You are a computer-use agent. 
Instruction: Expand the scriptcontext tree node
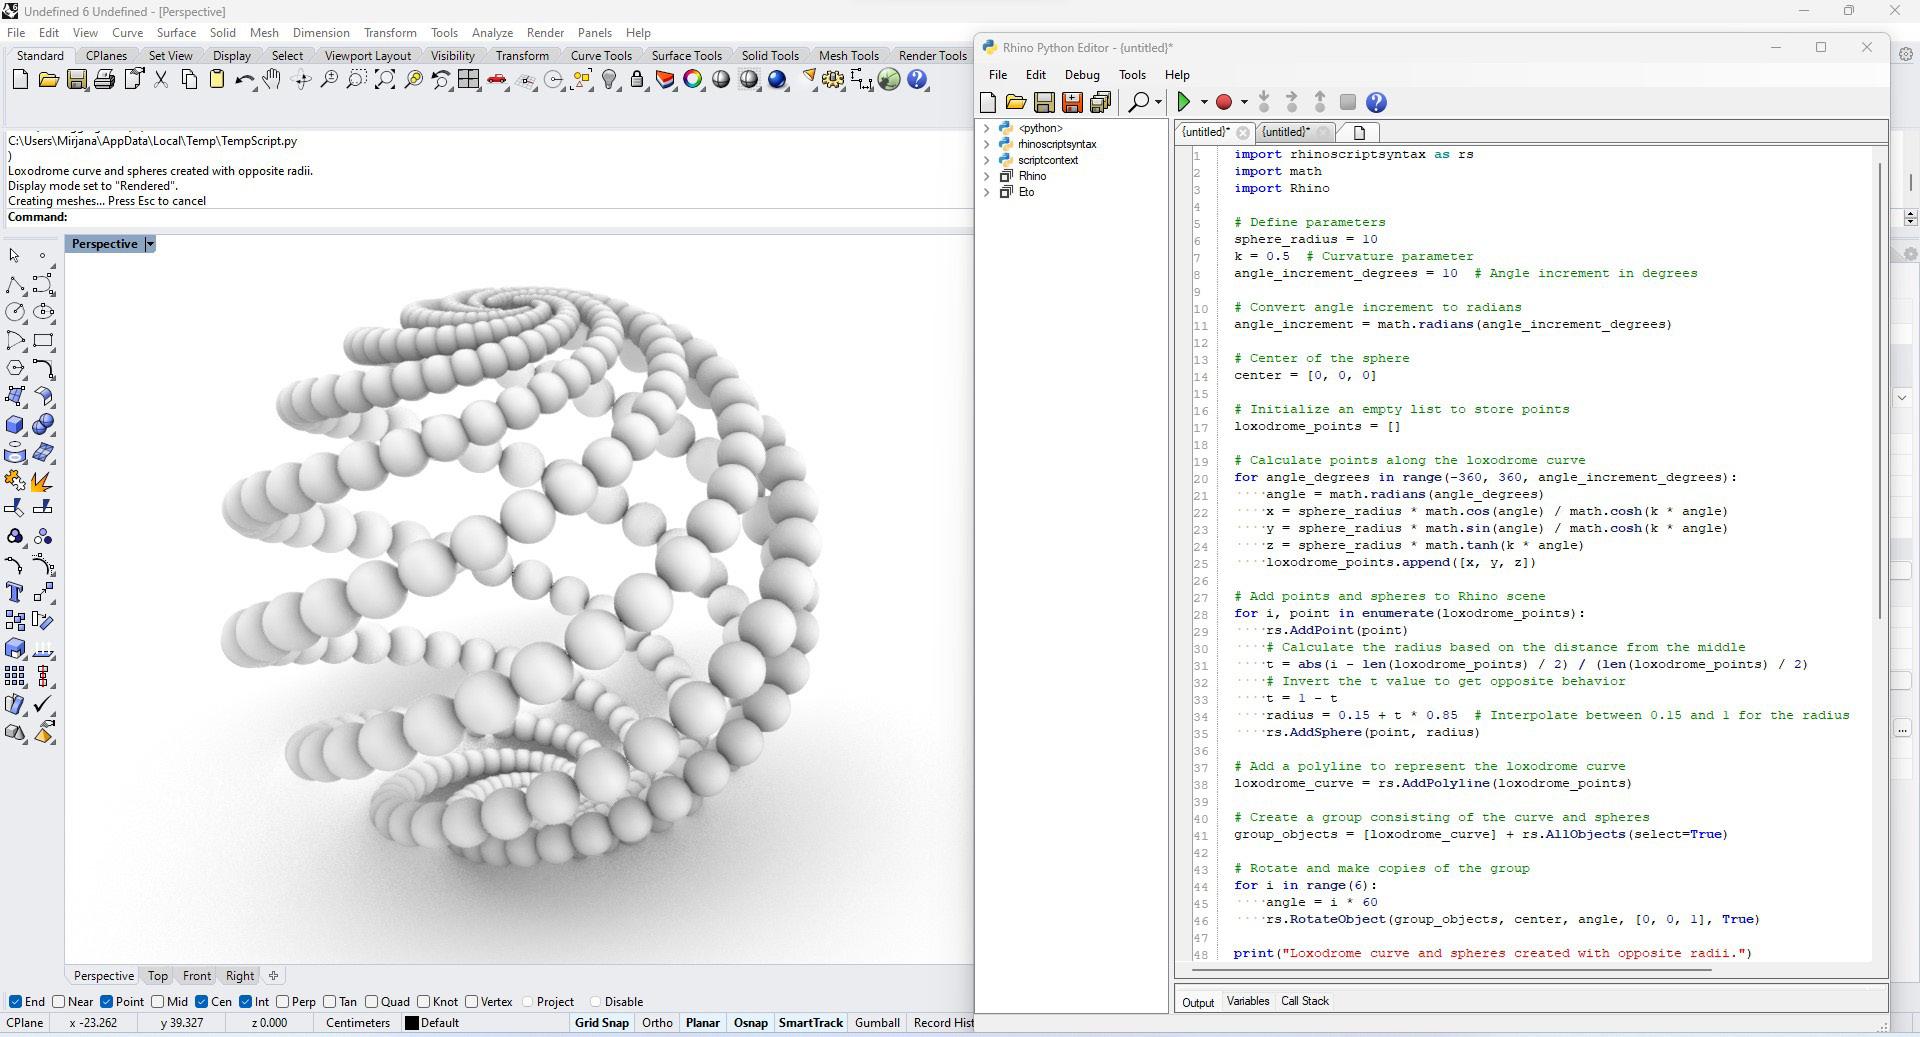point(987,160)
